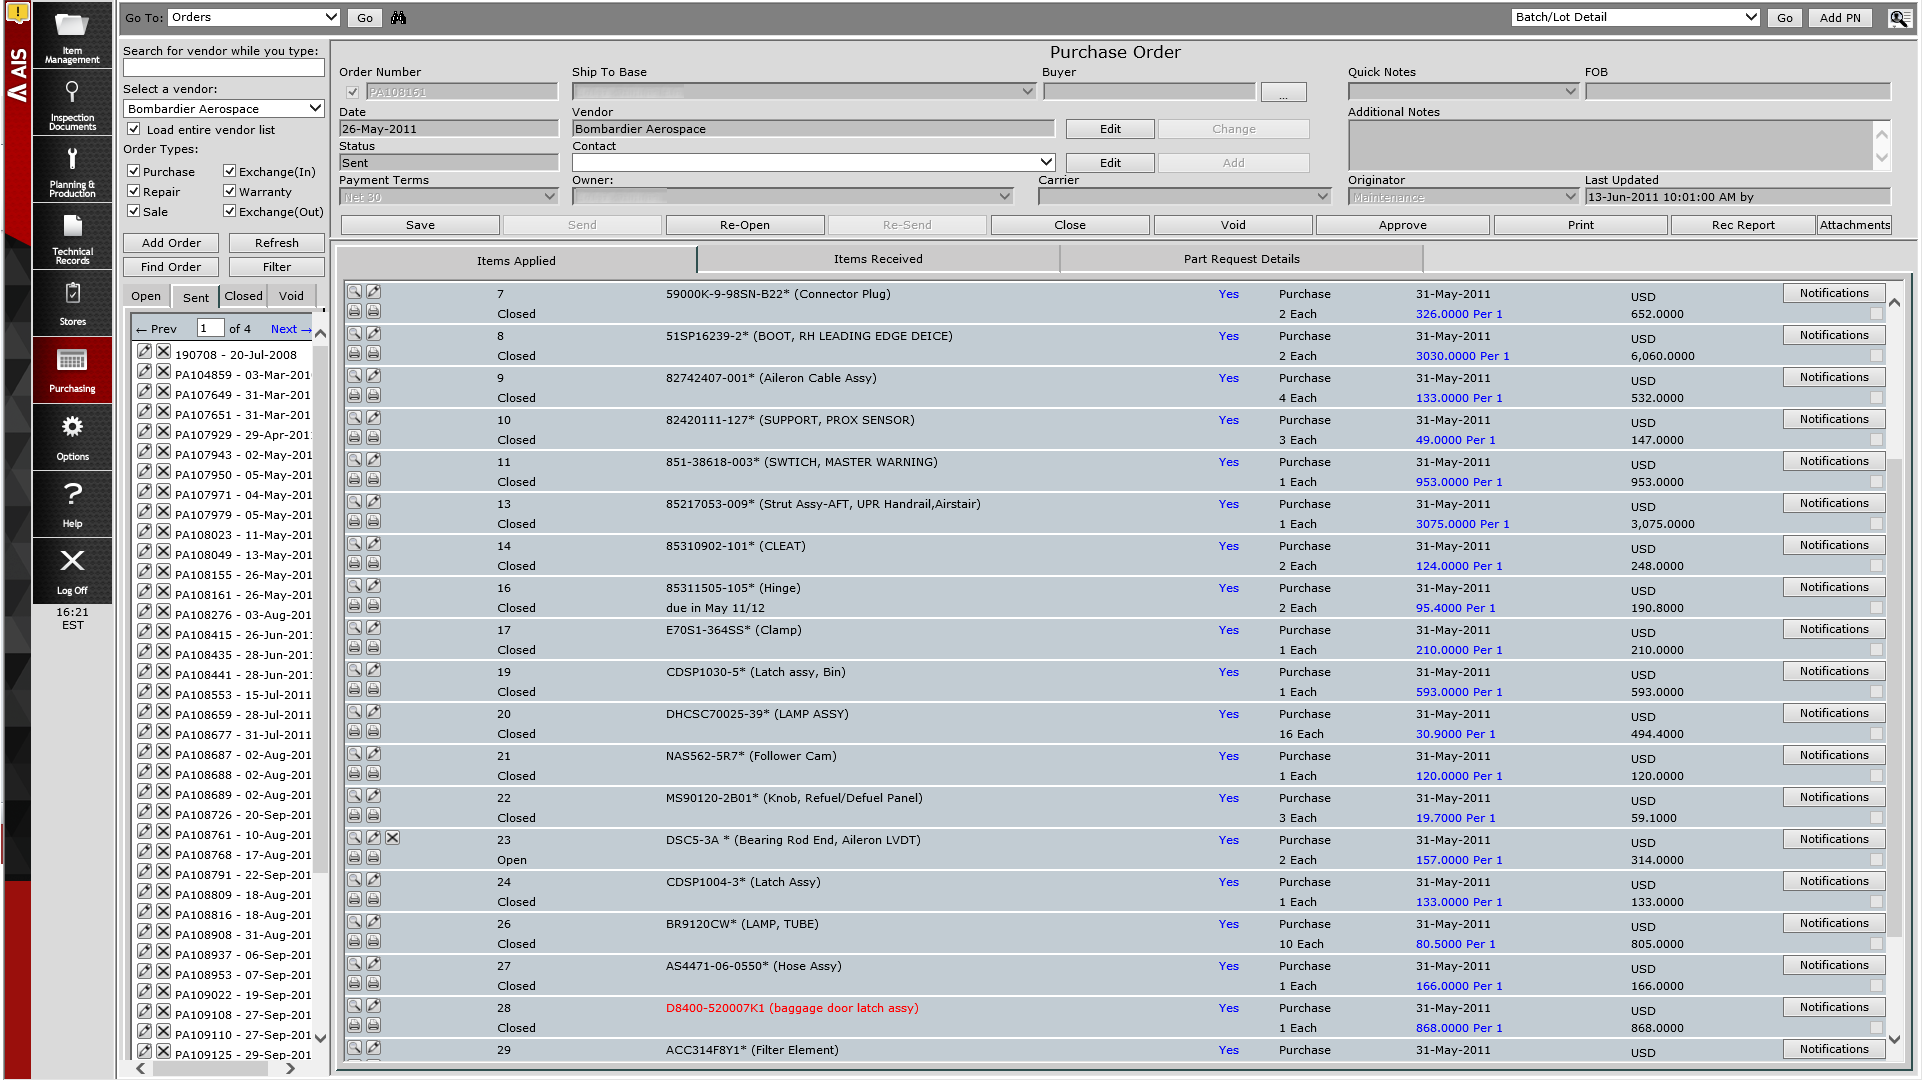Click the binoculars search icon

[x=398, y=18]
